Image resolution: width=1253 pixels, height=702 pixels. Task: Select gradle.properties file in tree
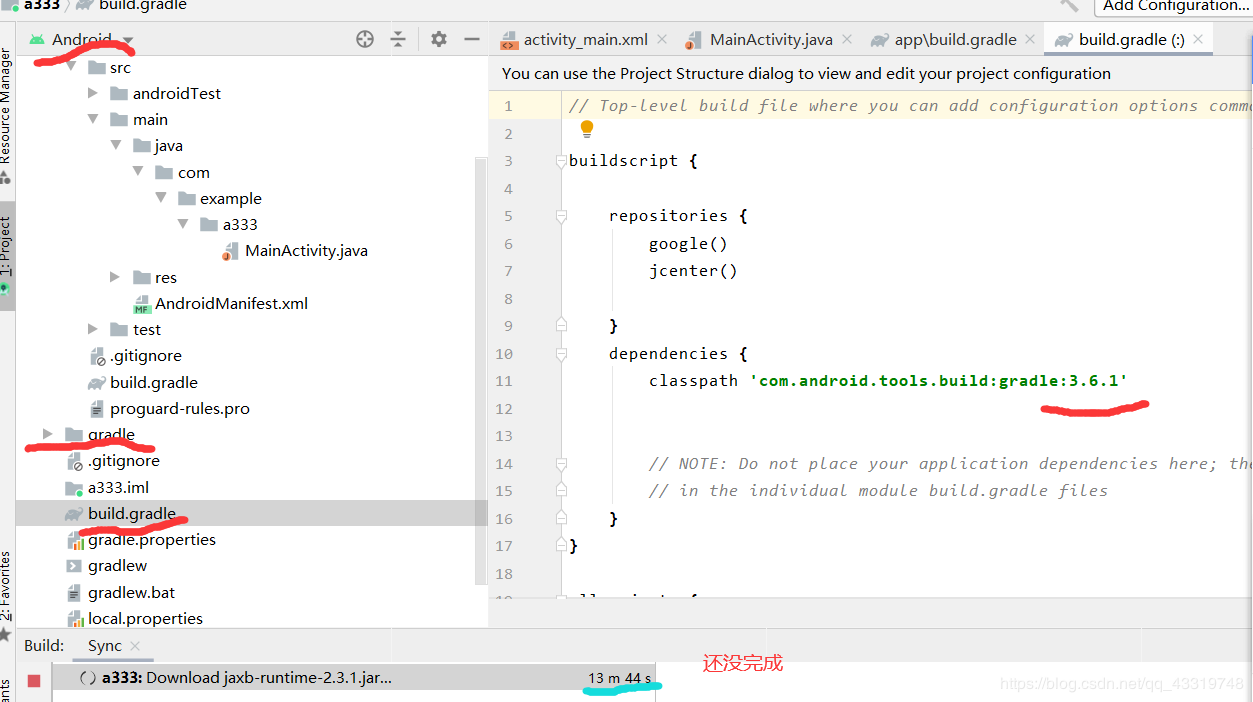click(x=151, y=540)
